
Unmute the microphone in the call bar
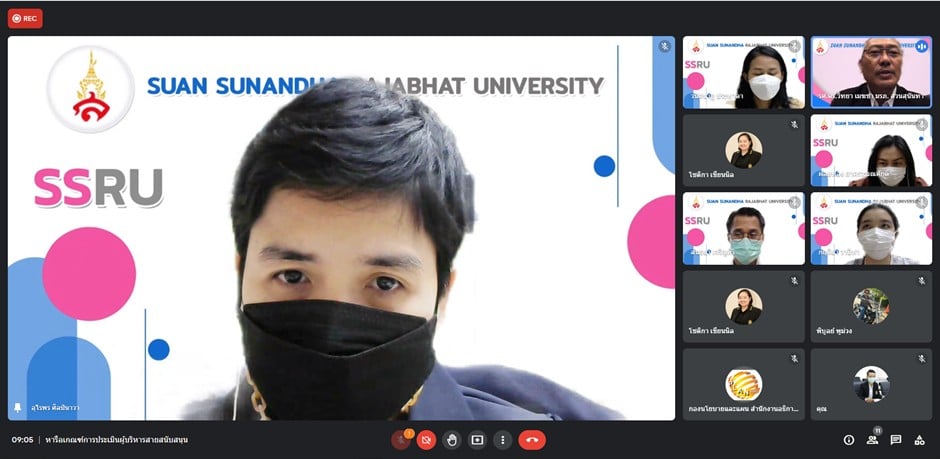click(x=401, y=440)
